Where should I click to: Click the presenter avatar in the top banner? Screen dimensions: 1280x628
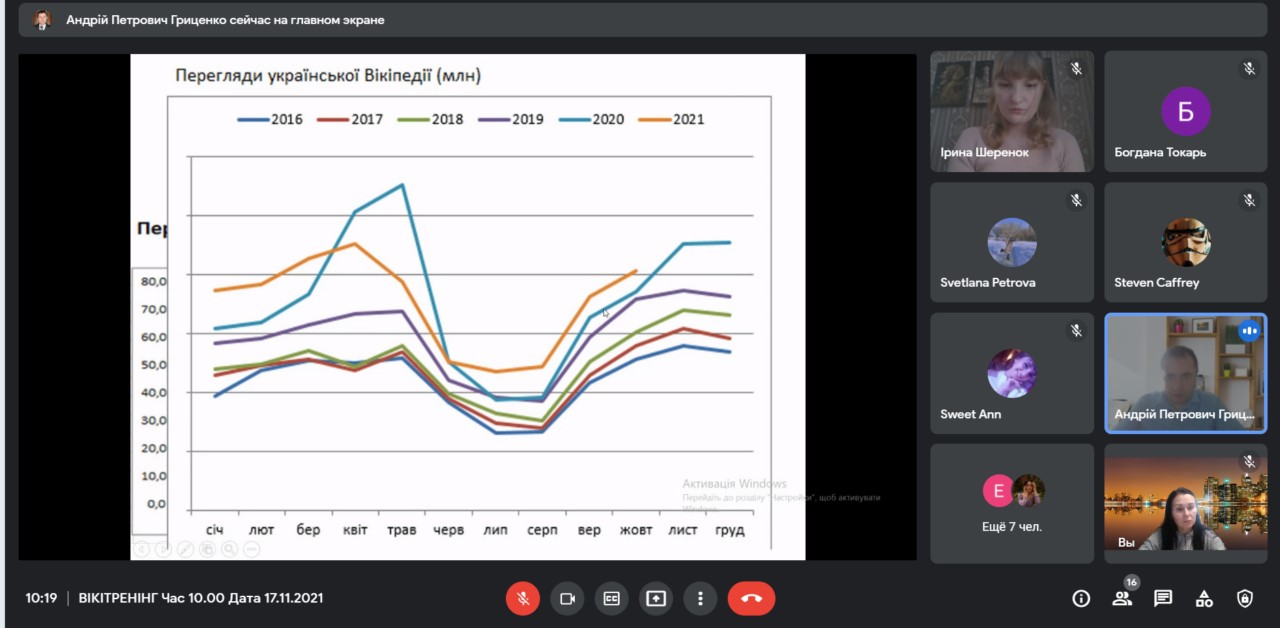pyautogui.click(x=42, y=20)
